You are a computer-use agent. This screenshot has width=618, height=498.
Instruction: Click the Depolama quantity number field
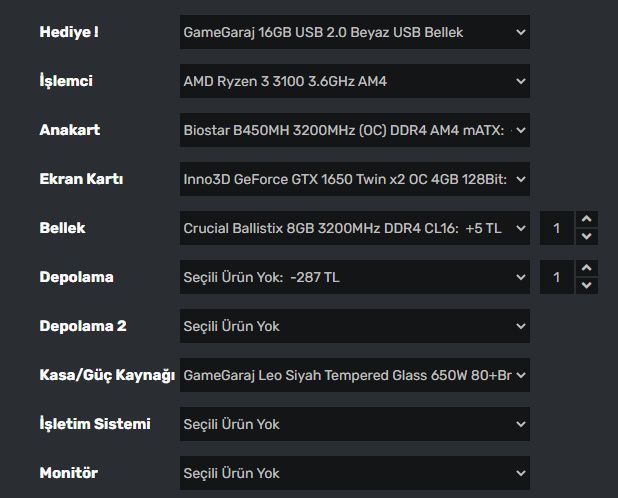pyautogui.click(x=557, y=277)
